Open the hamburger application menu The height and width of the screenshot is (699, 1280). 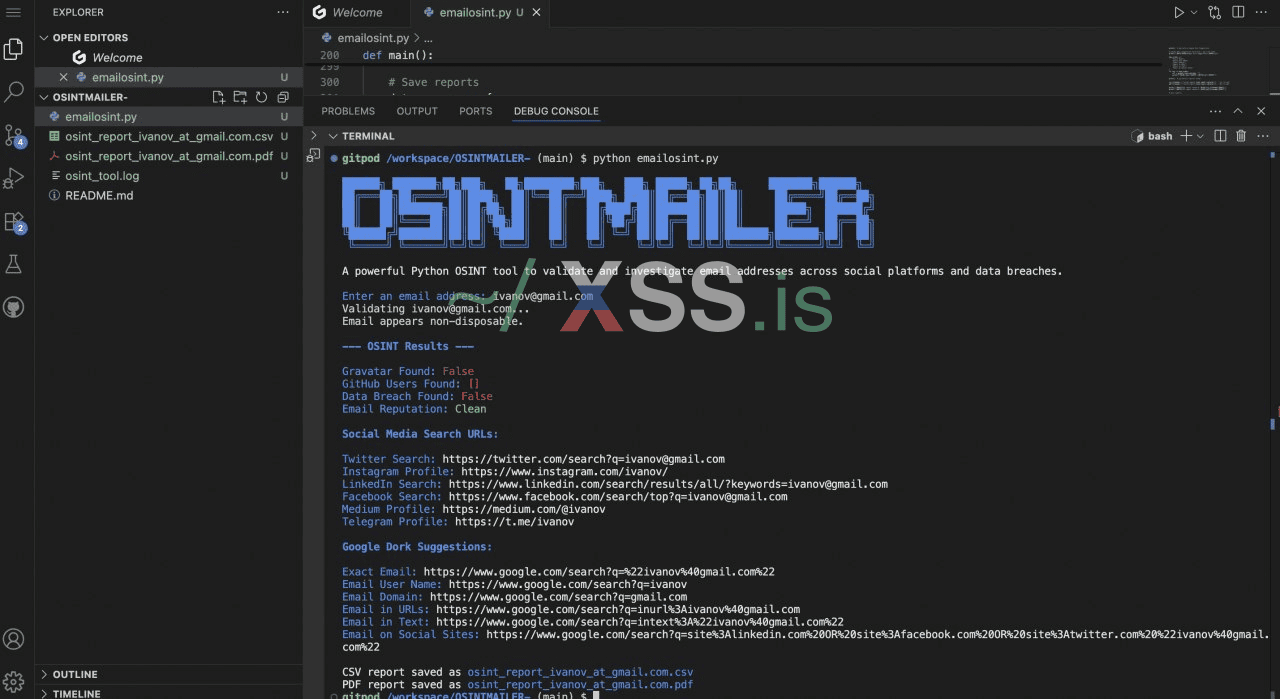pyautogui.click(x=14, y=12)
